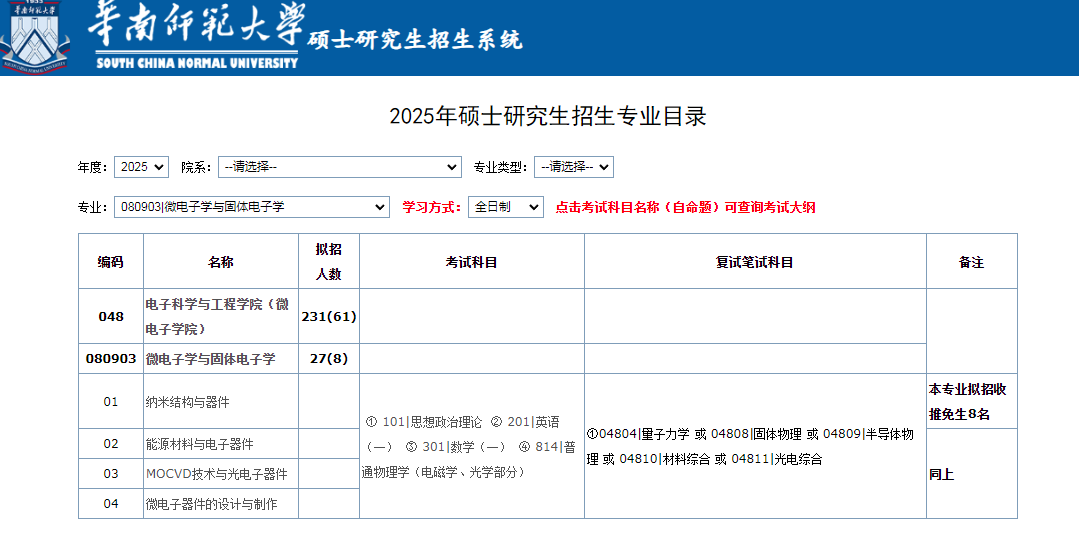Click the 华南师范大学 calligraphy title in header
The width and height of the screenshot is (1079, 545).
coord(196,25)
